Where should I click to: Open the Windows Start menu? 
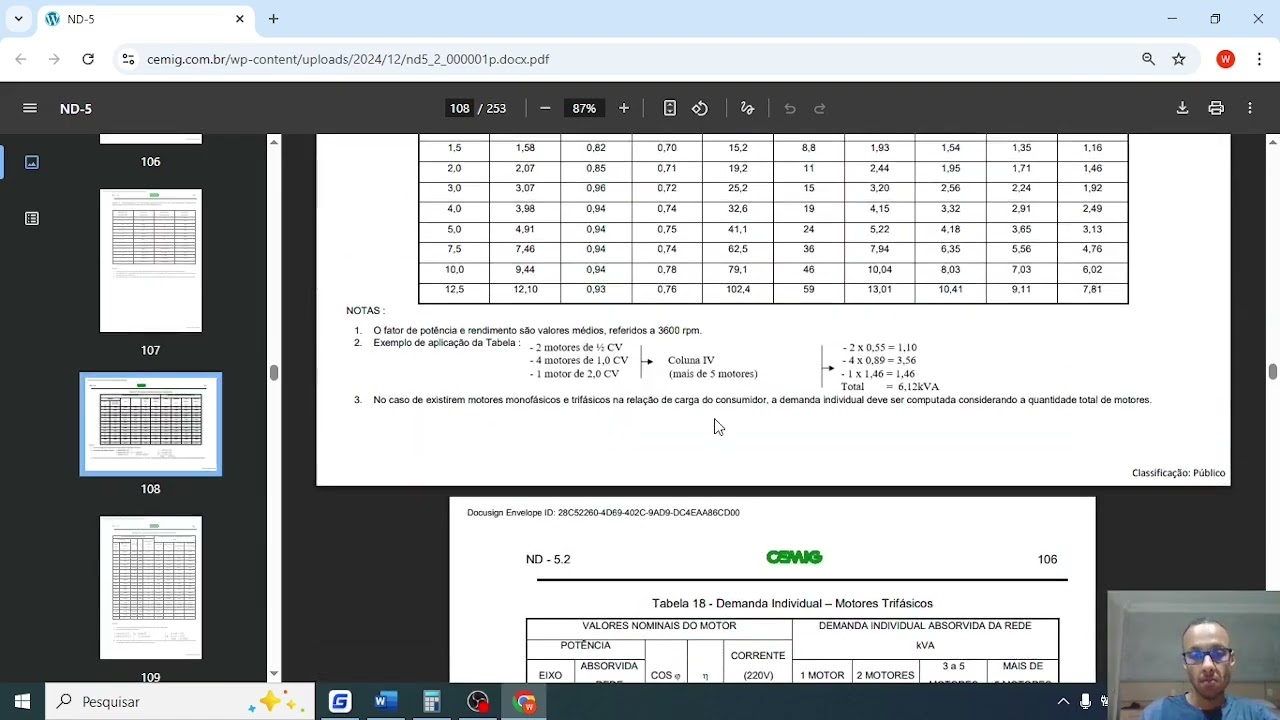[22, 701]
